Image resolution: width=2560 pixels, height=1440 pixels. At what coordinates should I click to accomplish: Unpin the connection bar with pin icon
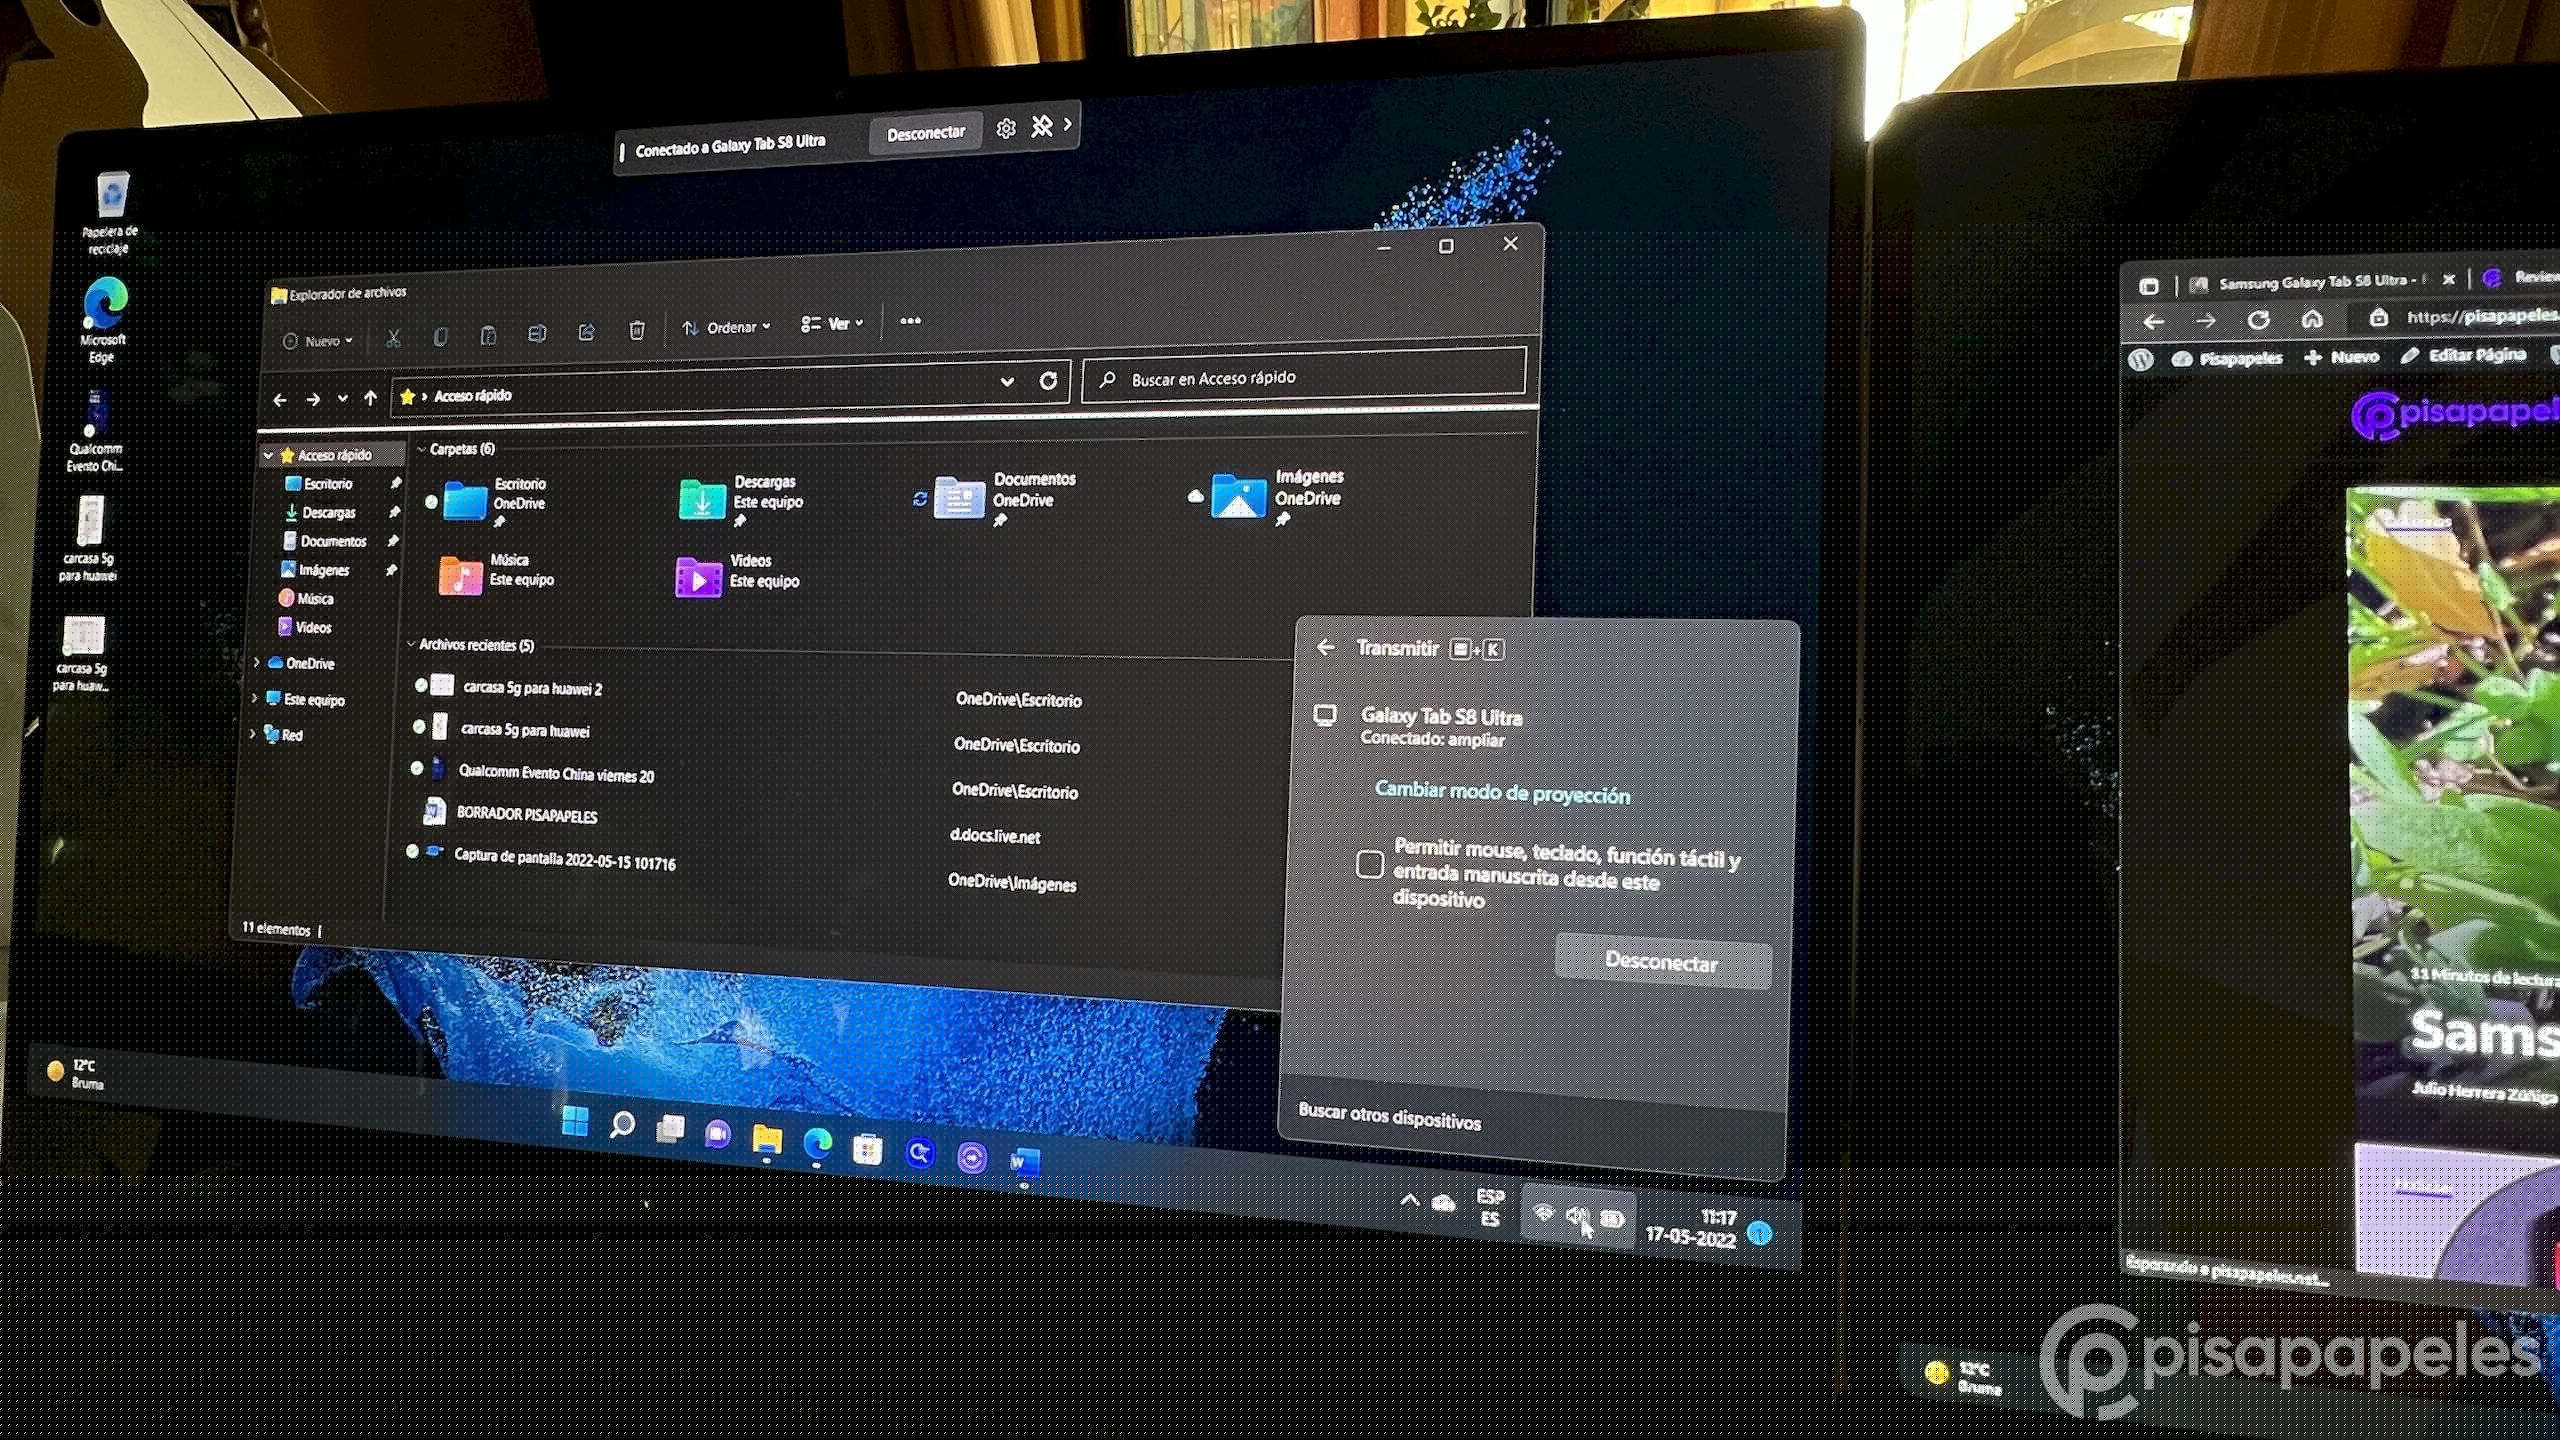1041,126
